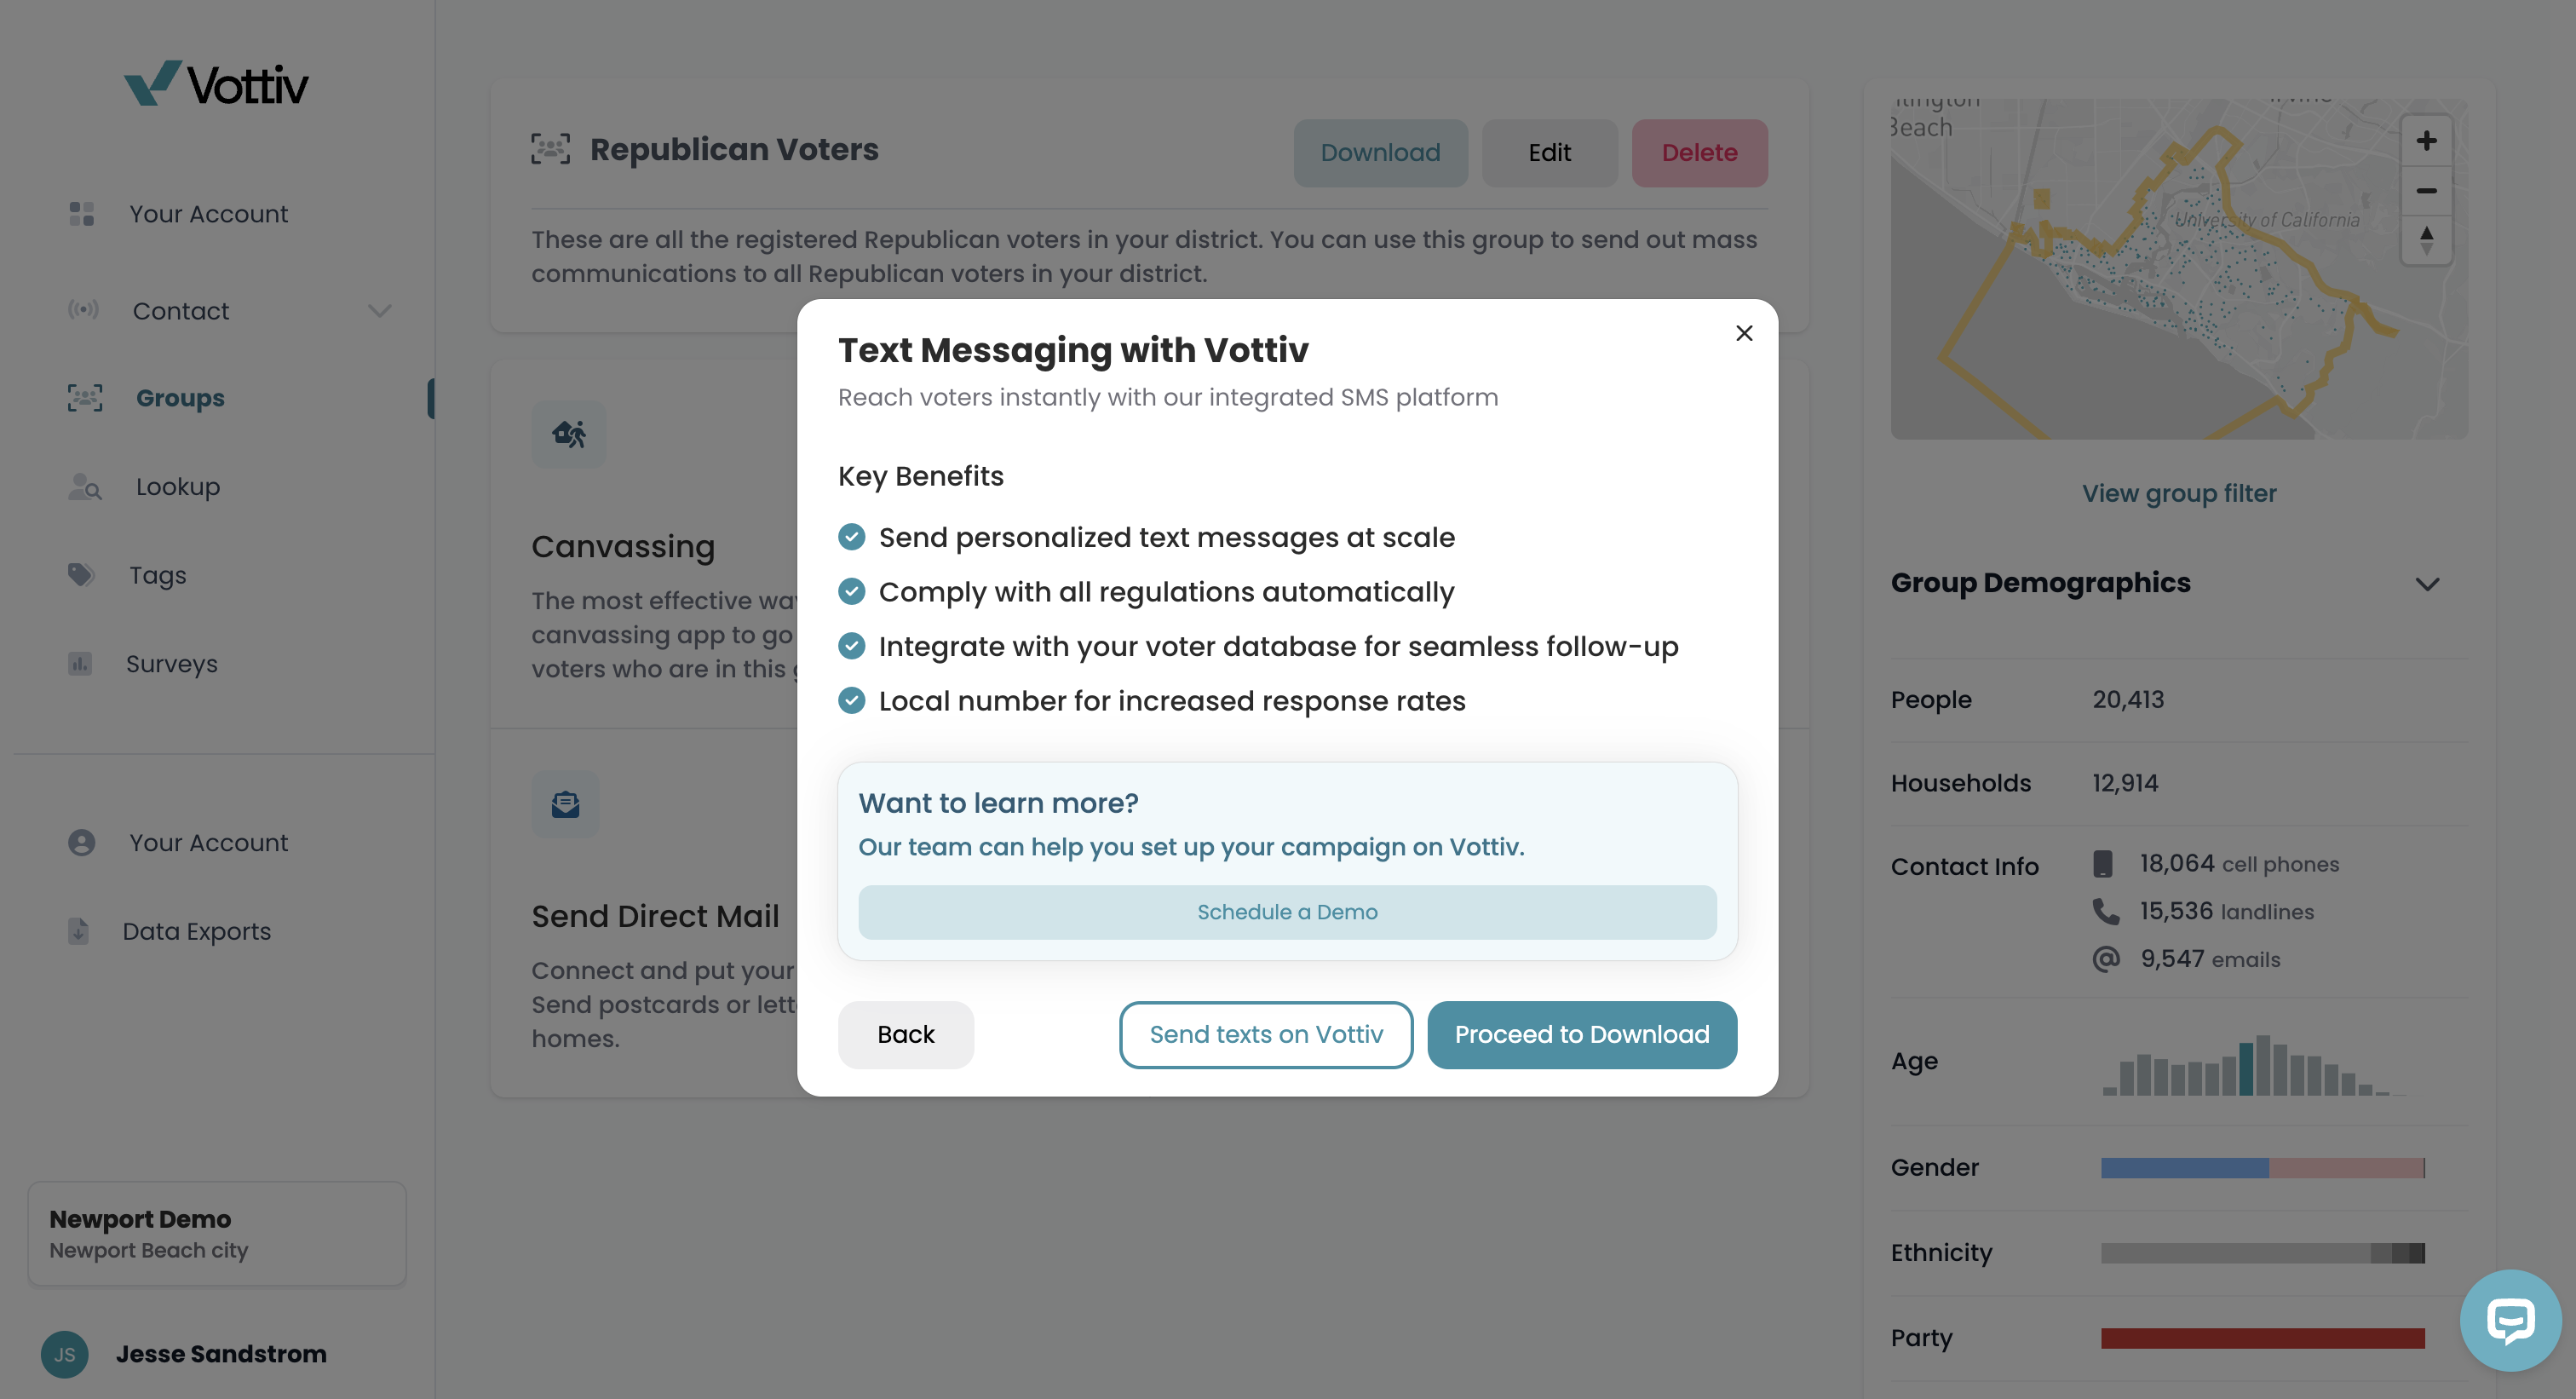Click Proceed to Download button
The width and height of the screenshot is (2576, 1399).
click(x=1582, y=1035)
